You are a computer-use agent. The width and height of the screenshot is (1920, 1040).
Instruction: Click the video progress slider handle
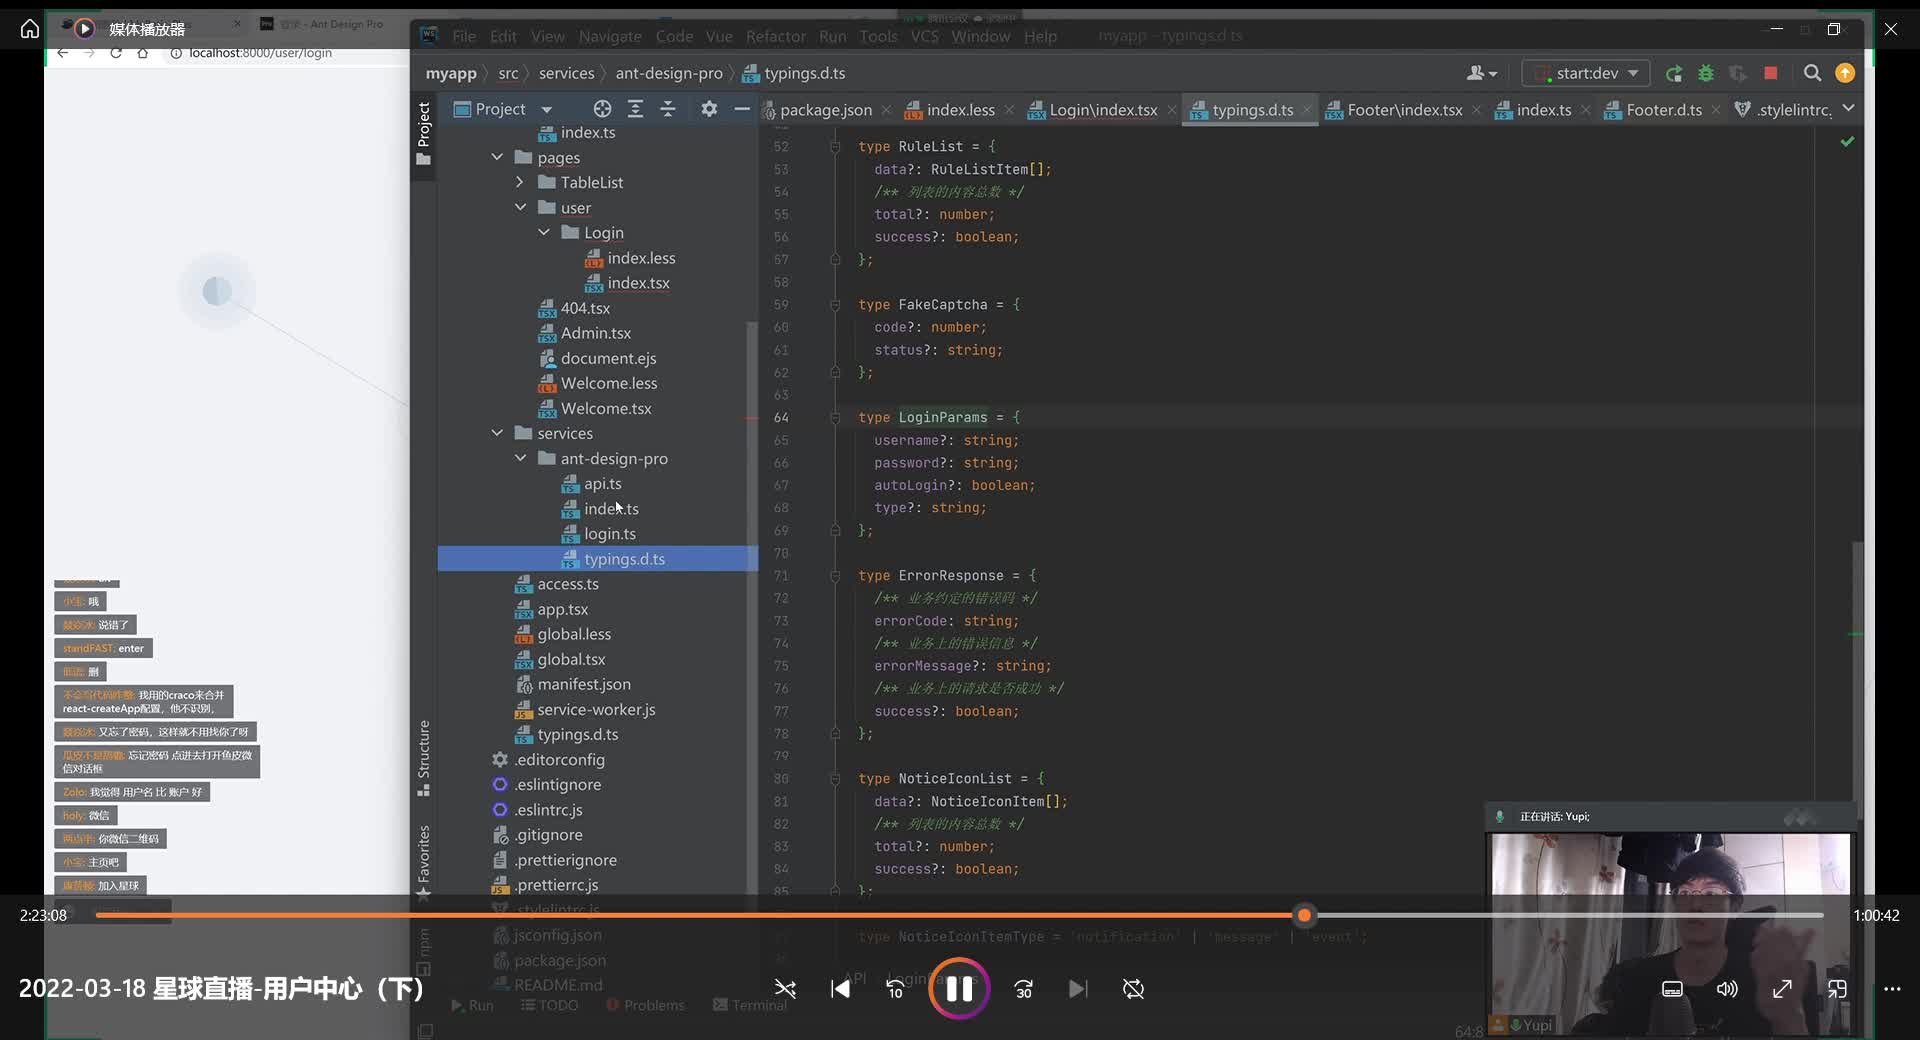[x=1304, y=915]
